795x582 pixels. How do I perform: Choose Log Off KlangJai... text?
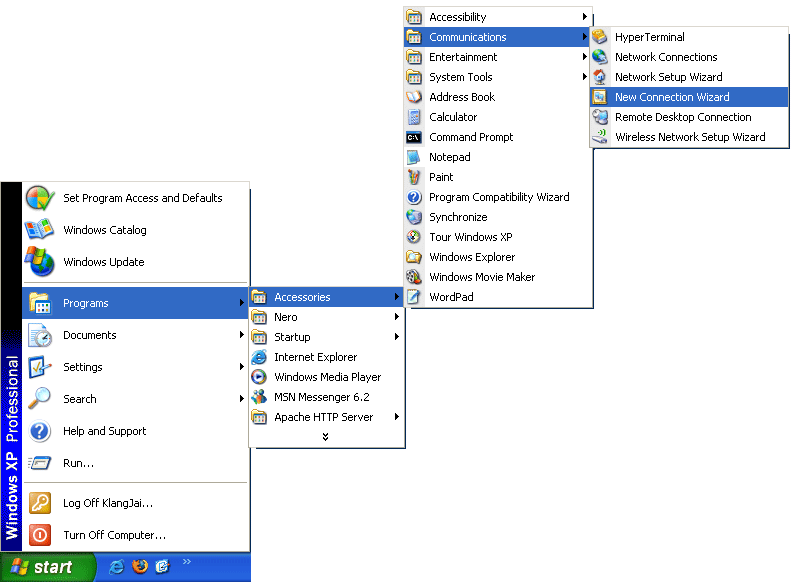point(108,503)
